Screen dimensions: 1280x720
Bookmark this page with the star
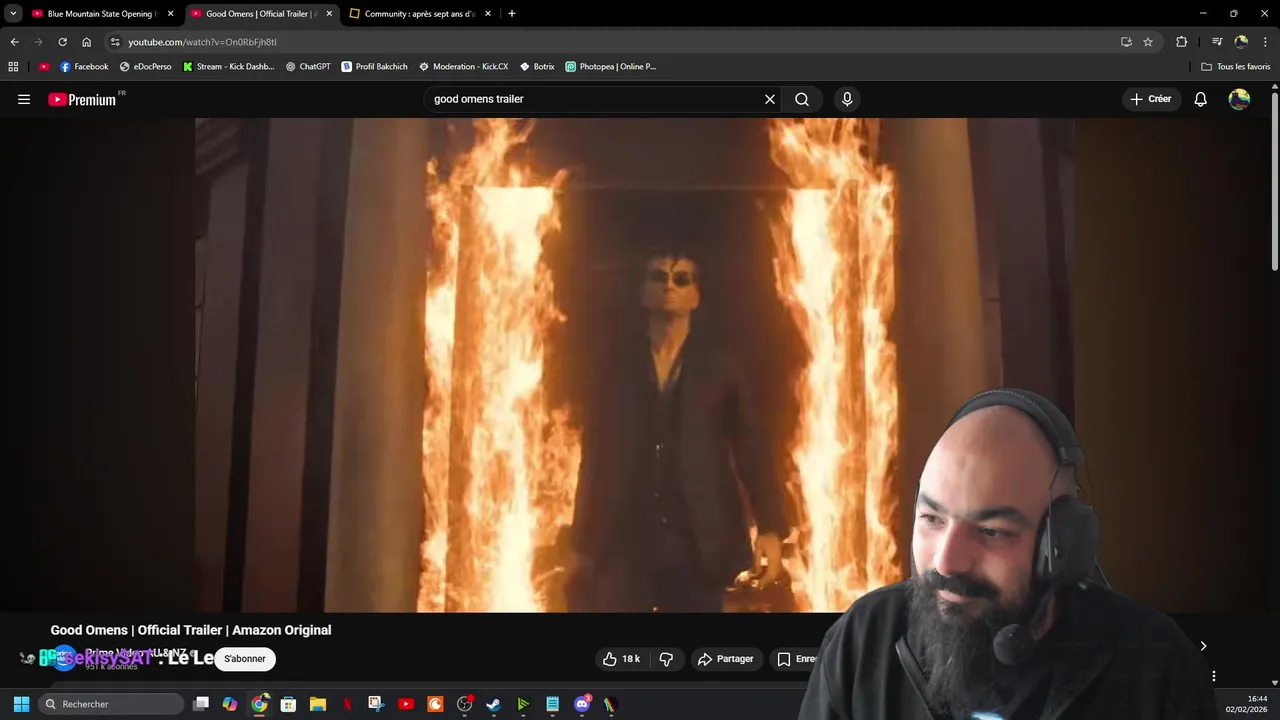click(1148, 42)
